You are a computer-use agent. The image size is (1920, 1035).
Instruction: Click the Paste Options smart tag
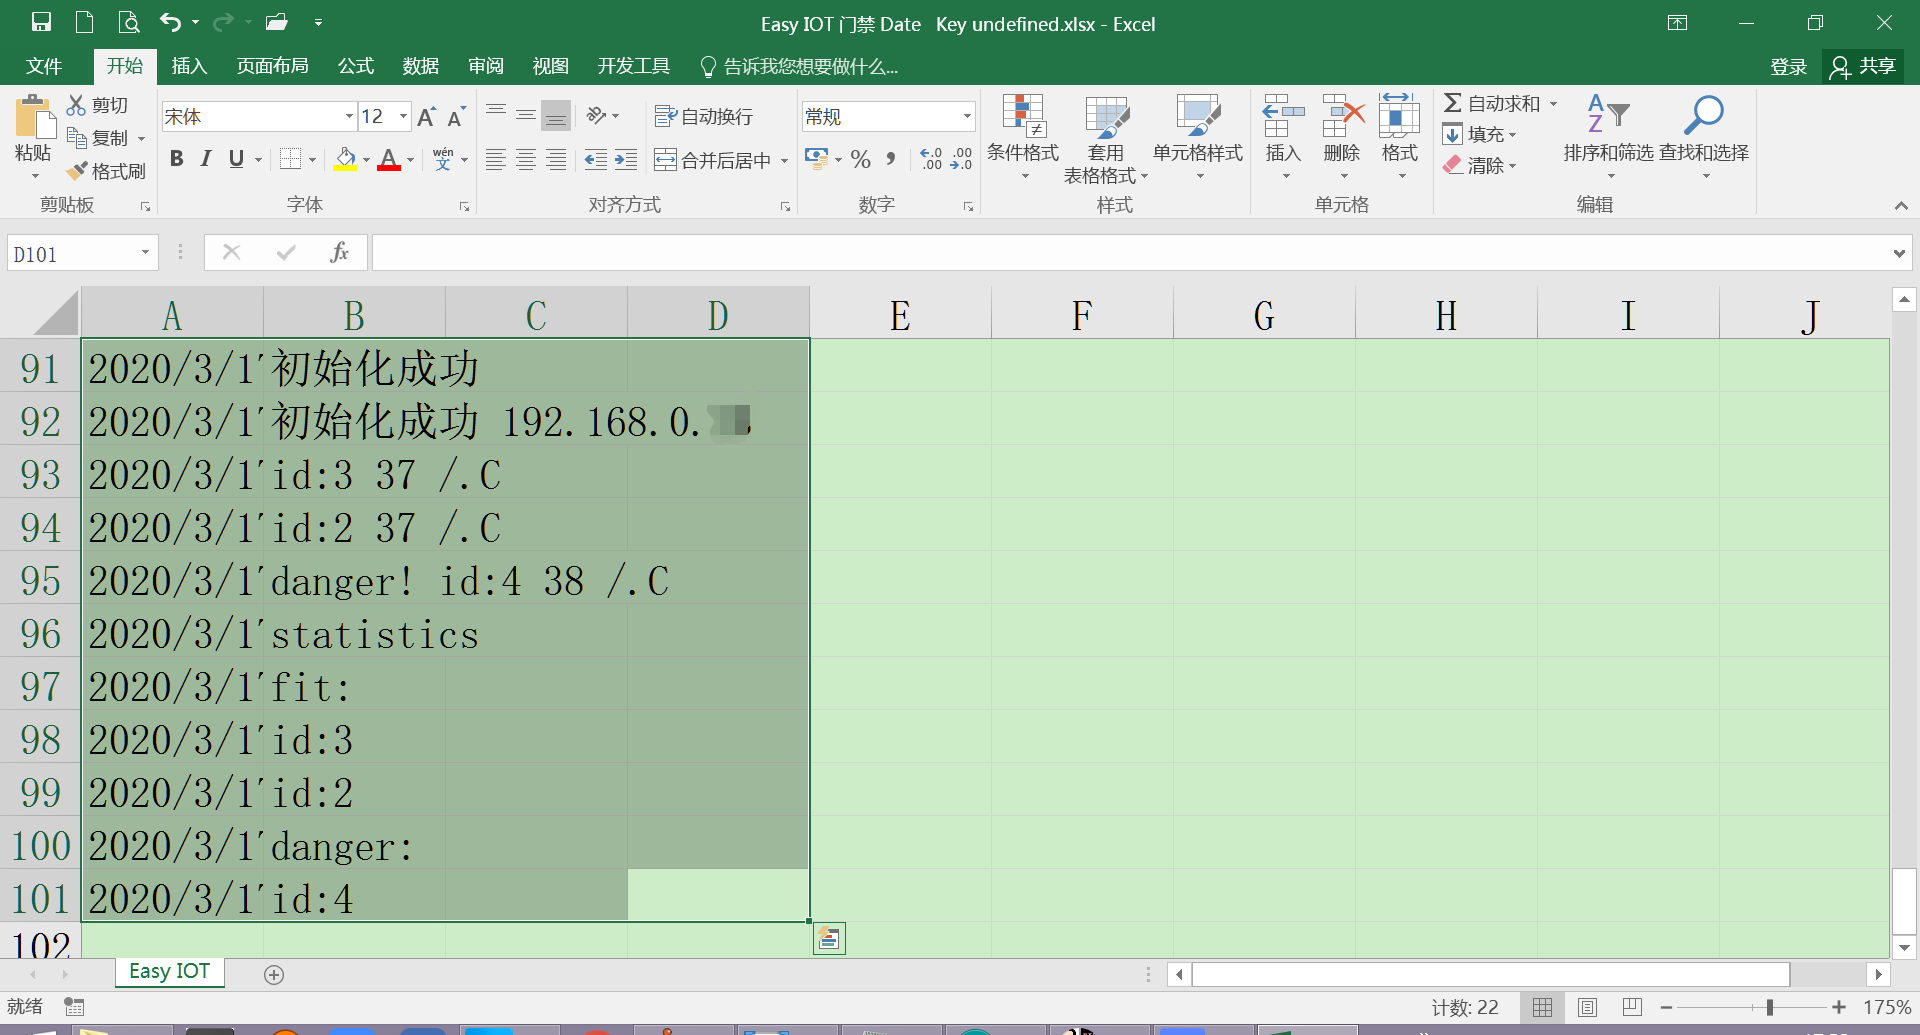click(x=829, y=938)
